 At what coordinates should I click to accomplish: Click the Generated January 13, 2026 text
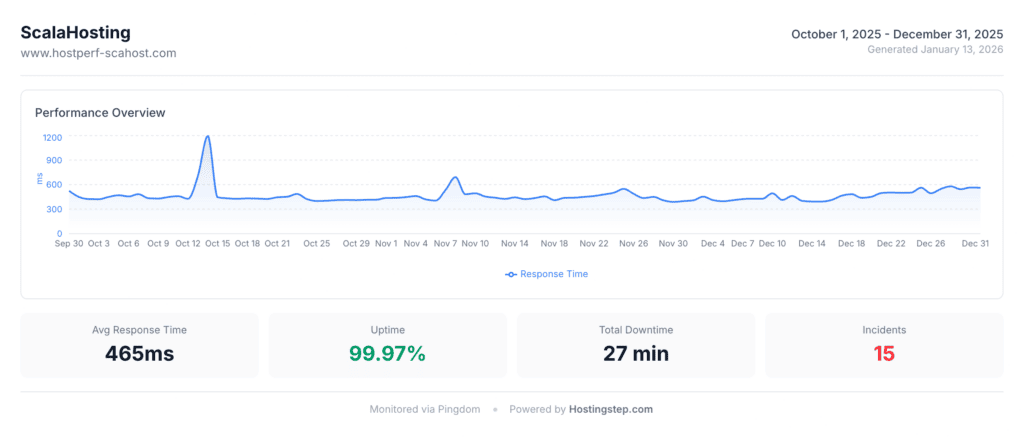(x=935, y=49)
